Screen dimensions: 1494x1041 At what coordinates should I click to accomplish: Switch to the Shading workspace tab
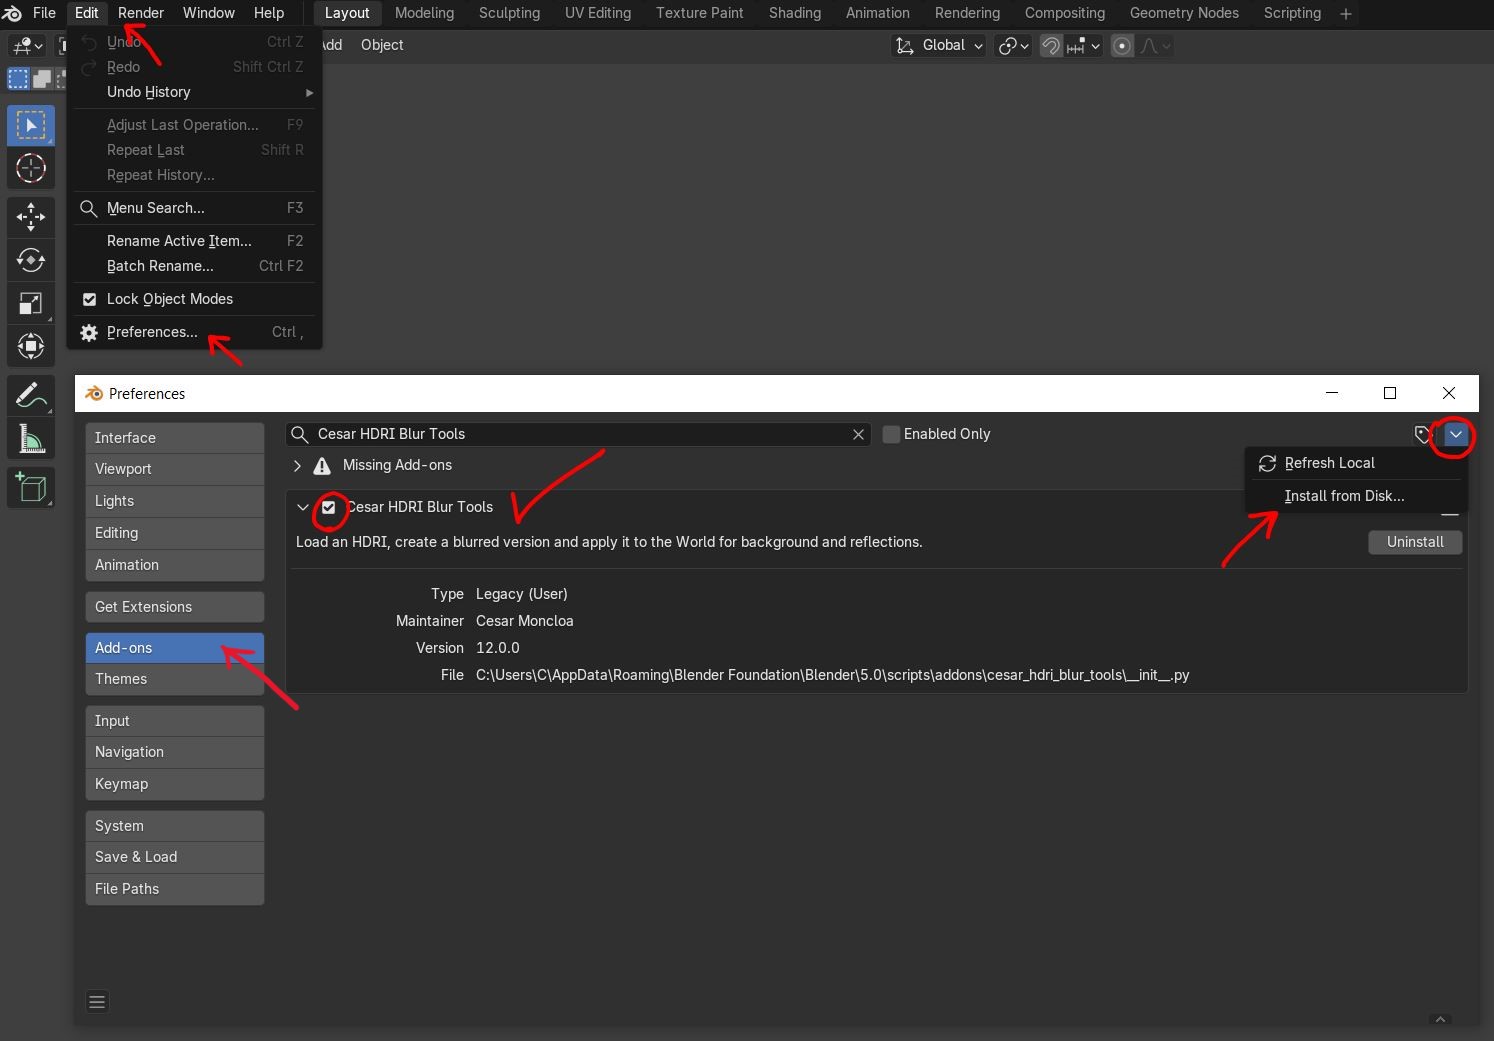(x=795, y=13)
